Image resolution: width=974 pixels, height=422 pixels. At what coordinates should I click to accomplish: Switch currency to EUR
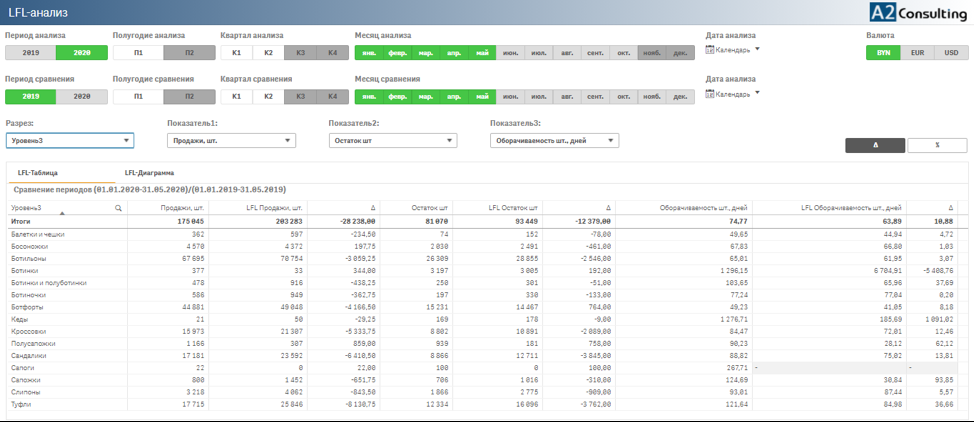(917, 53)
